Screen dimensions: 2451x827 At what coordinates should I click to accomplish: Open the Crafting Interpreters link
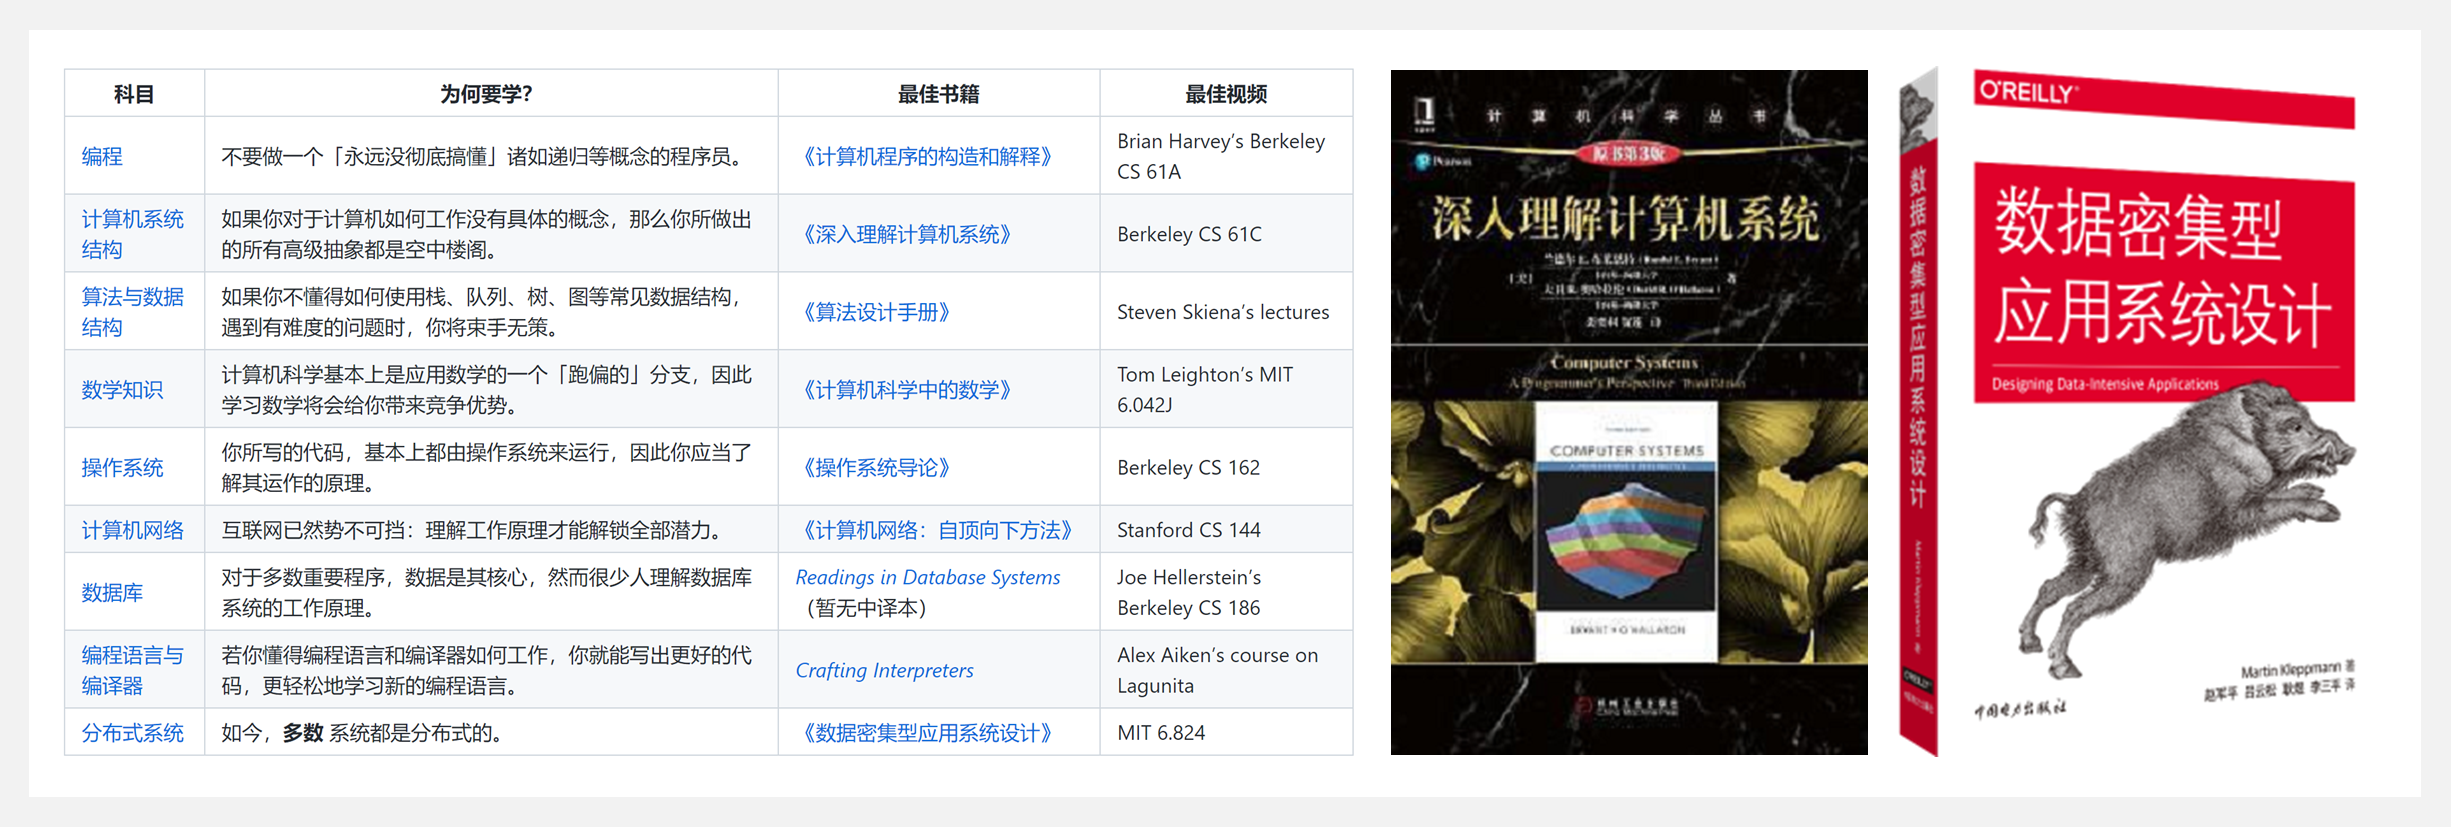coord(884,670)
